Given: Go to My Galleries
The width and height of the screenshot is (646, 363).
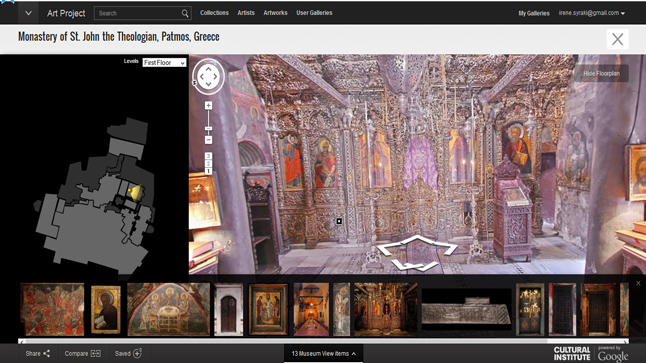Looking at the screenshot, I should (x=534, y=13).
